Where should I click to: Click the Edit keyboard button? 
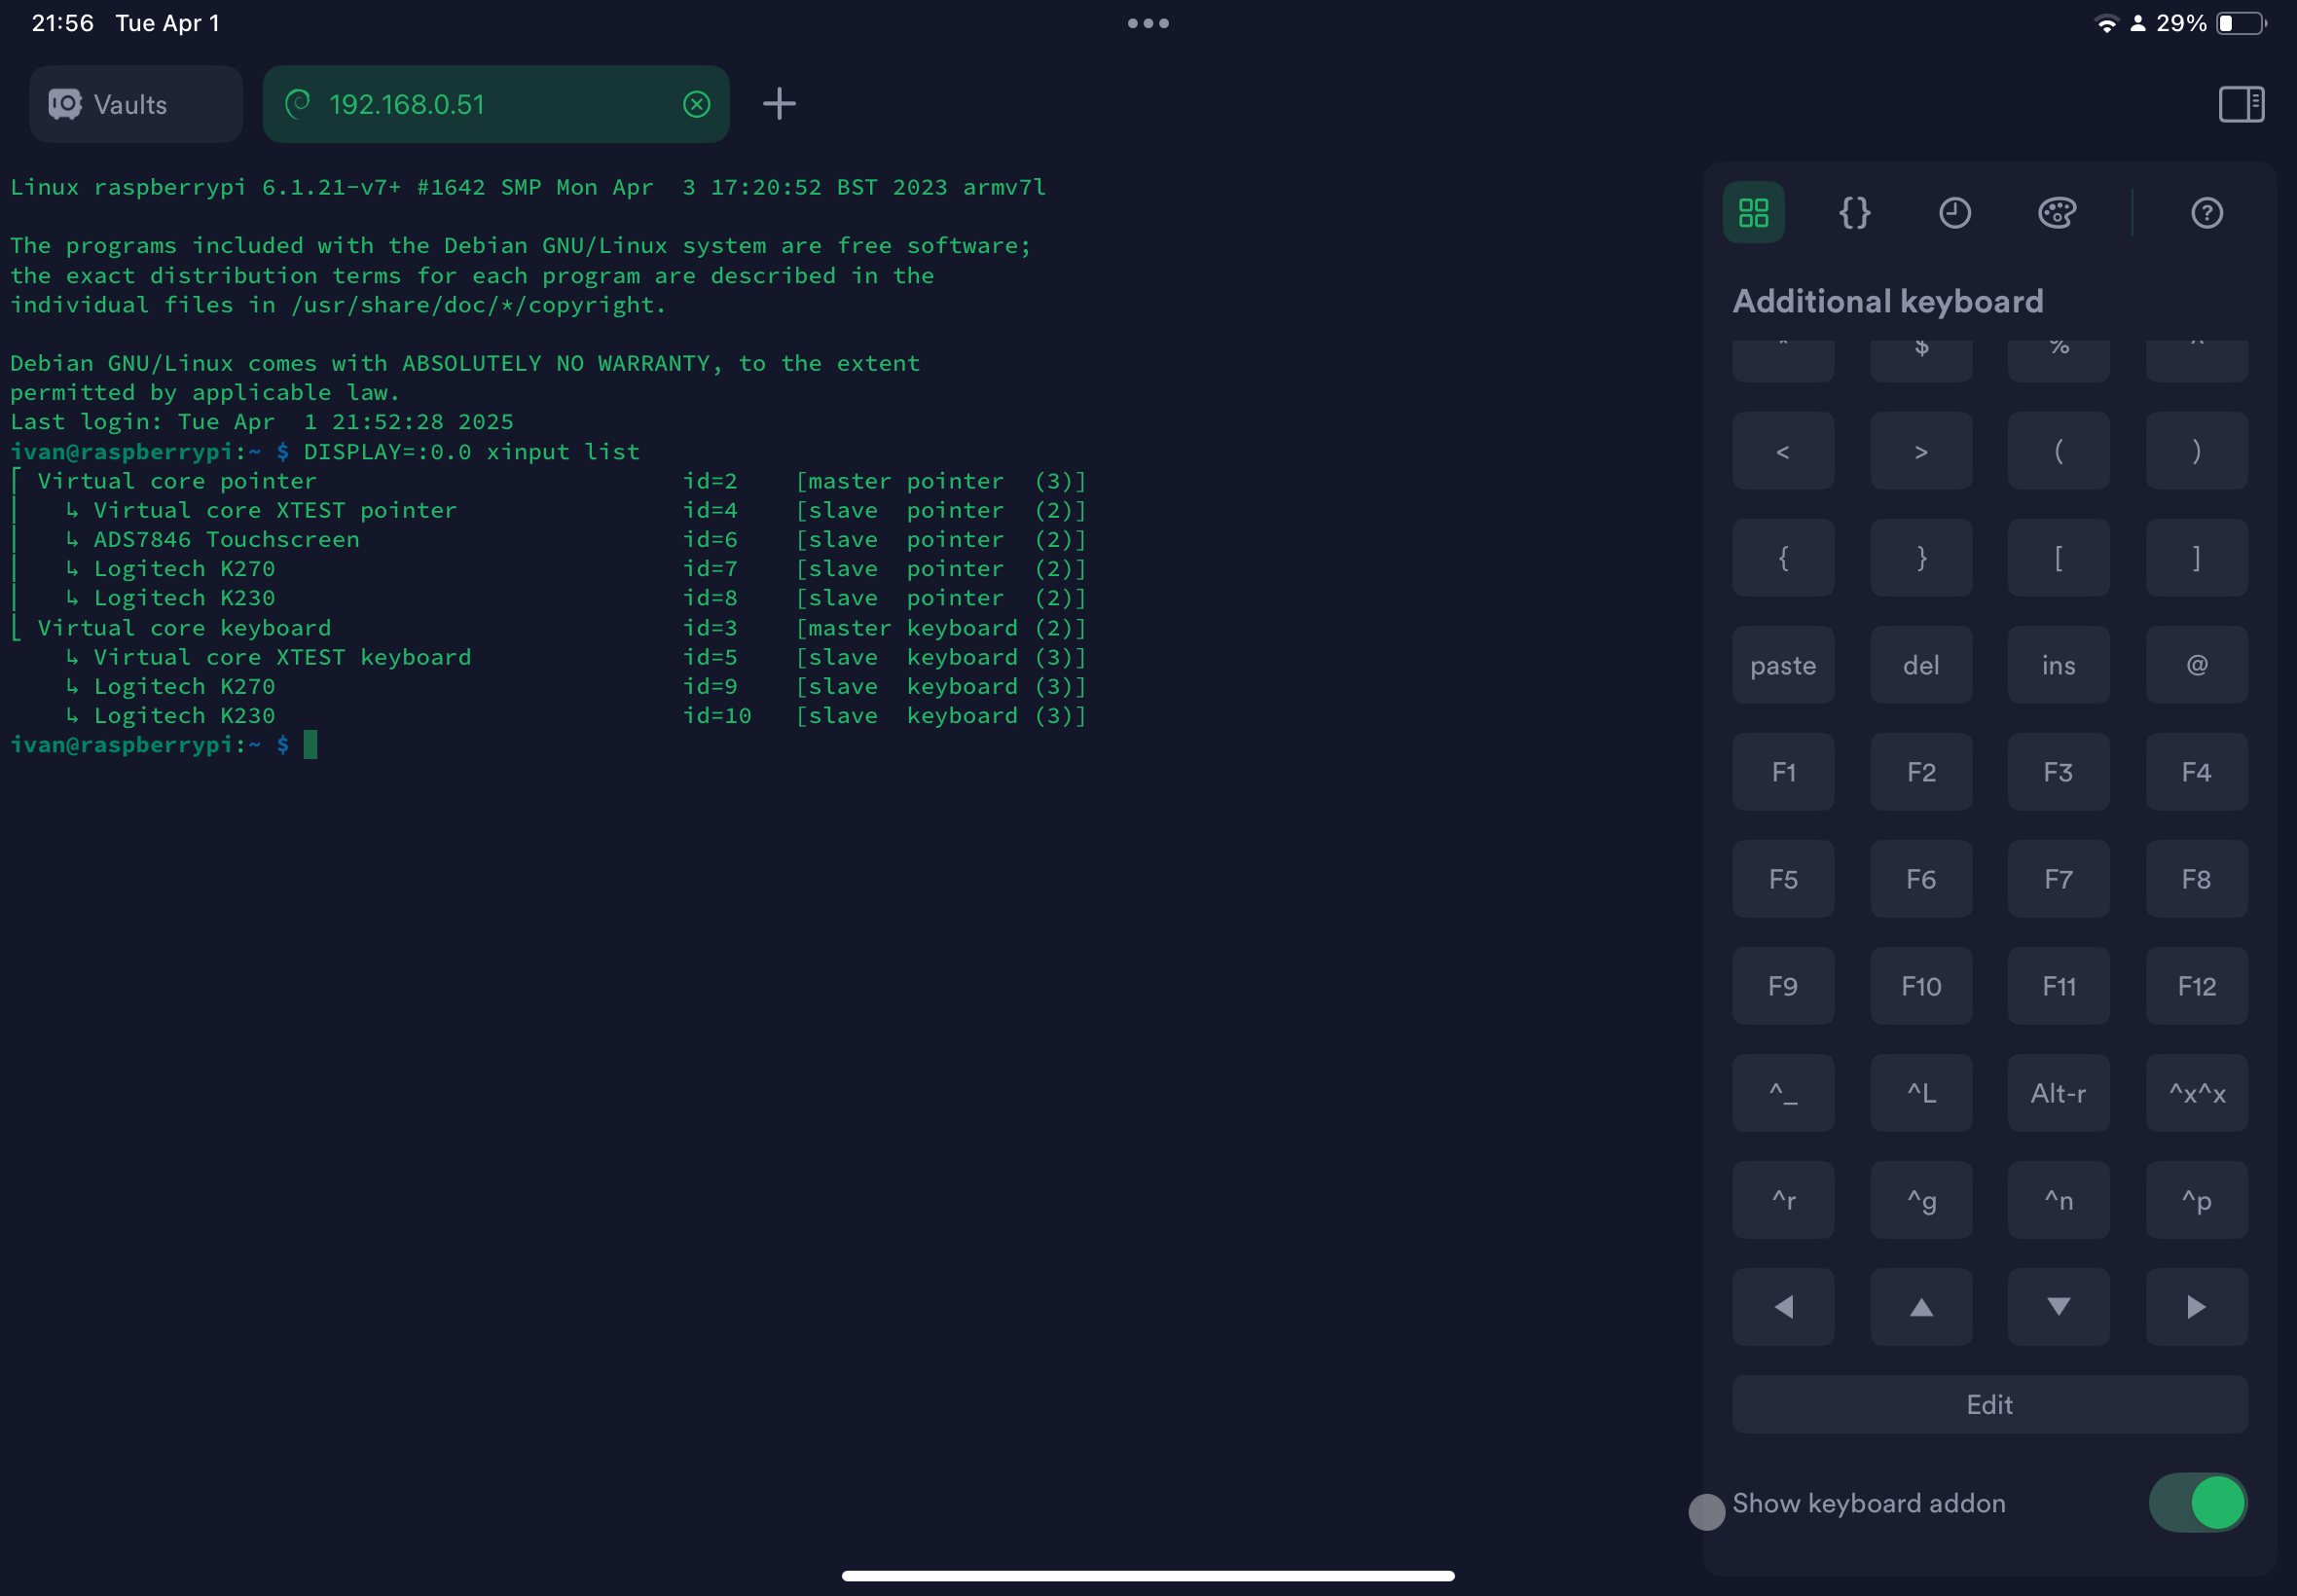tap(1990, 1404)
